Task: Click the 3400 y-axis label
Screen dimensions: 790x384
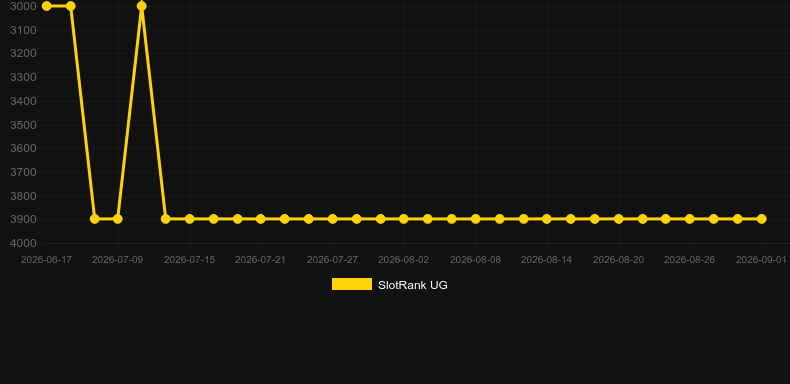Action: [x=24, y=102]
